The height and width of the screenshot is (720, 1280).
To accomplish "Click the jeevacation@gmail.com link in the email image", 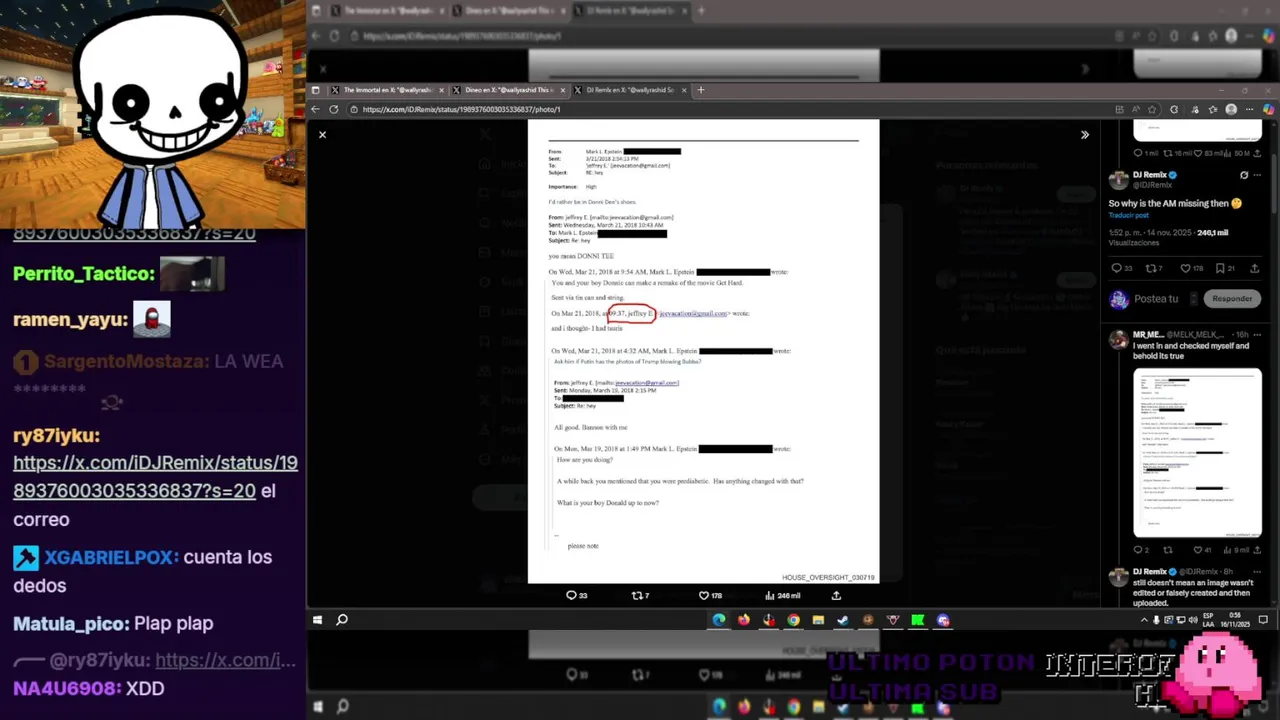I will pyautogui.click(x=693, y=313).
